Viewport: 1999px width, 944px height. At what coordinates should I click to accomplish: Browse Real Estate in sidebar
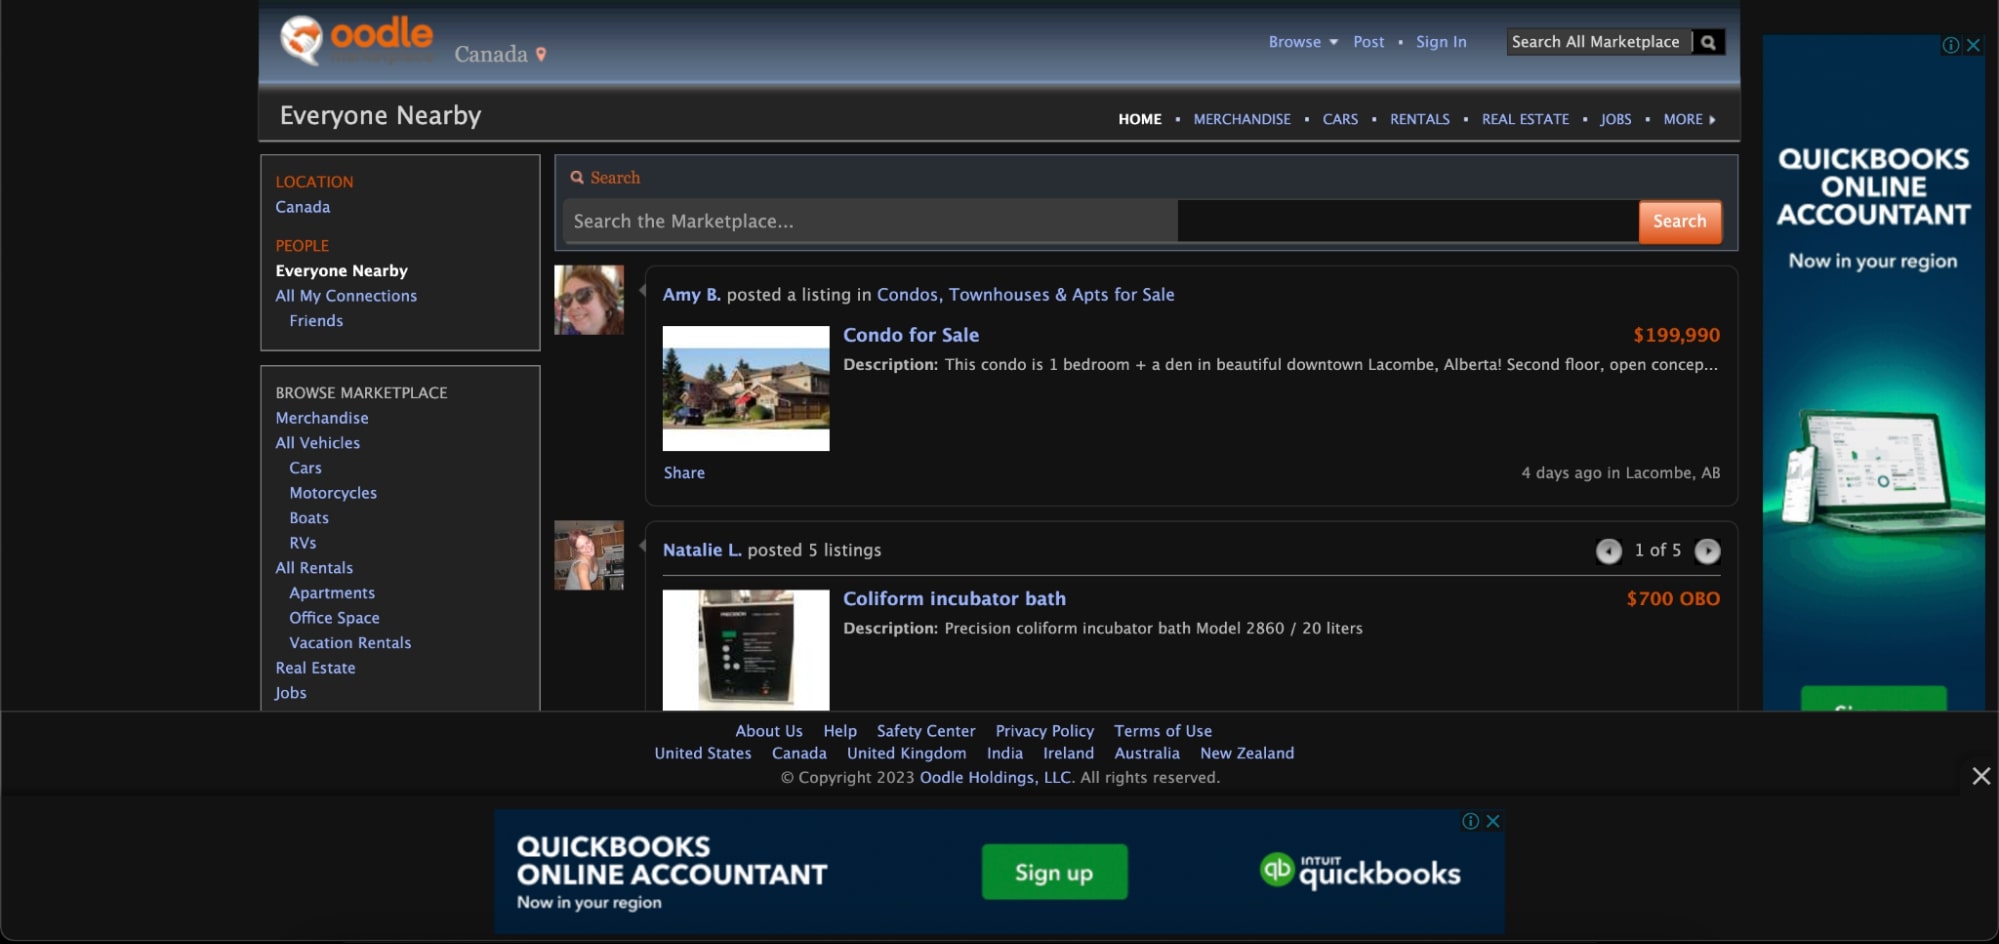pyautogui.click(x=315, y=668)
